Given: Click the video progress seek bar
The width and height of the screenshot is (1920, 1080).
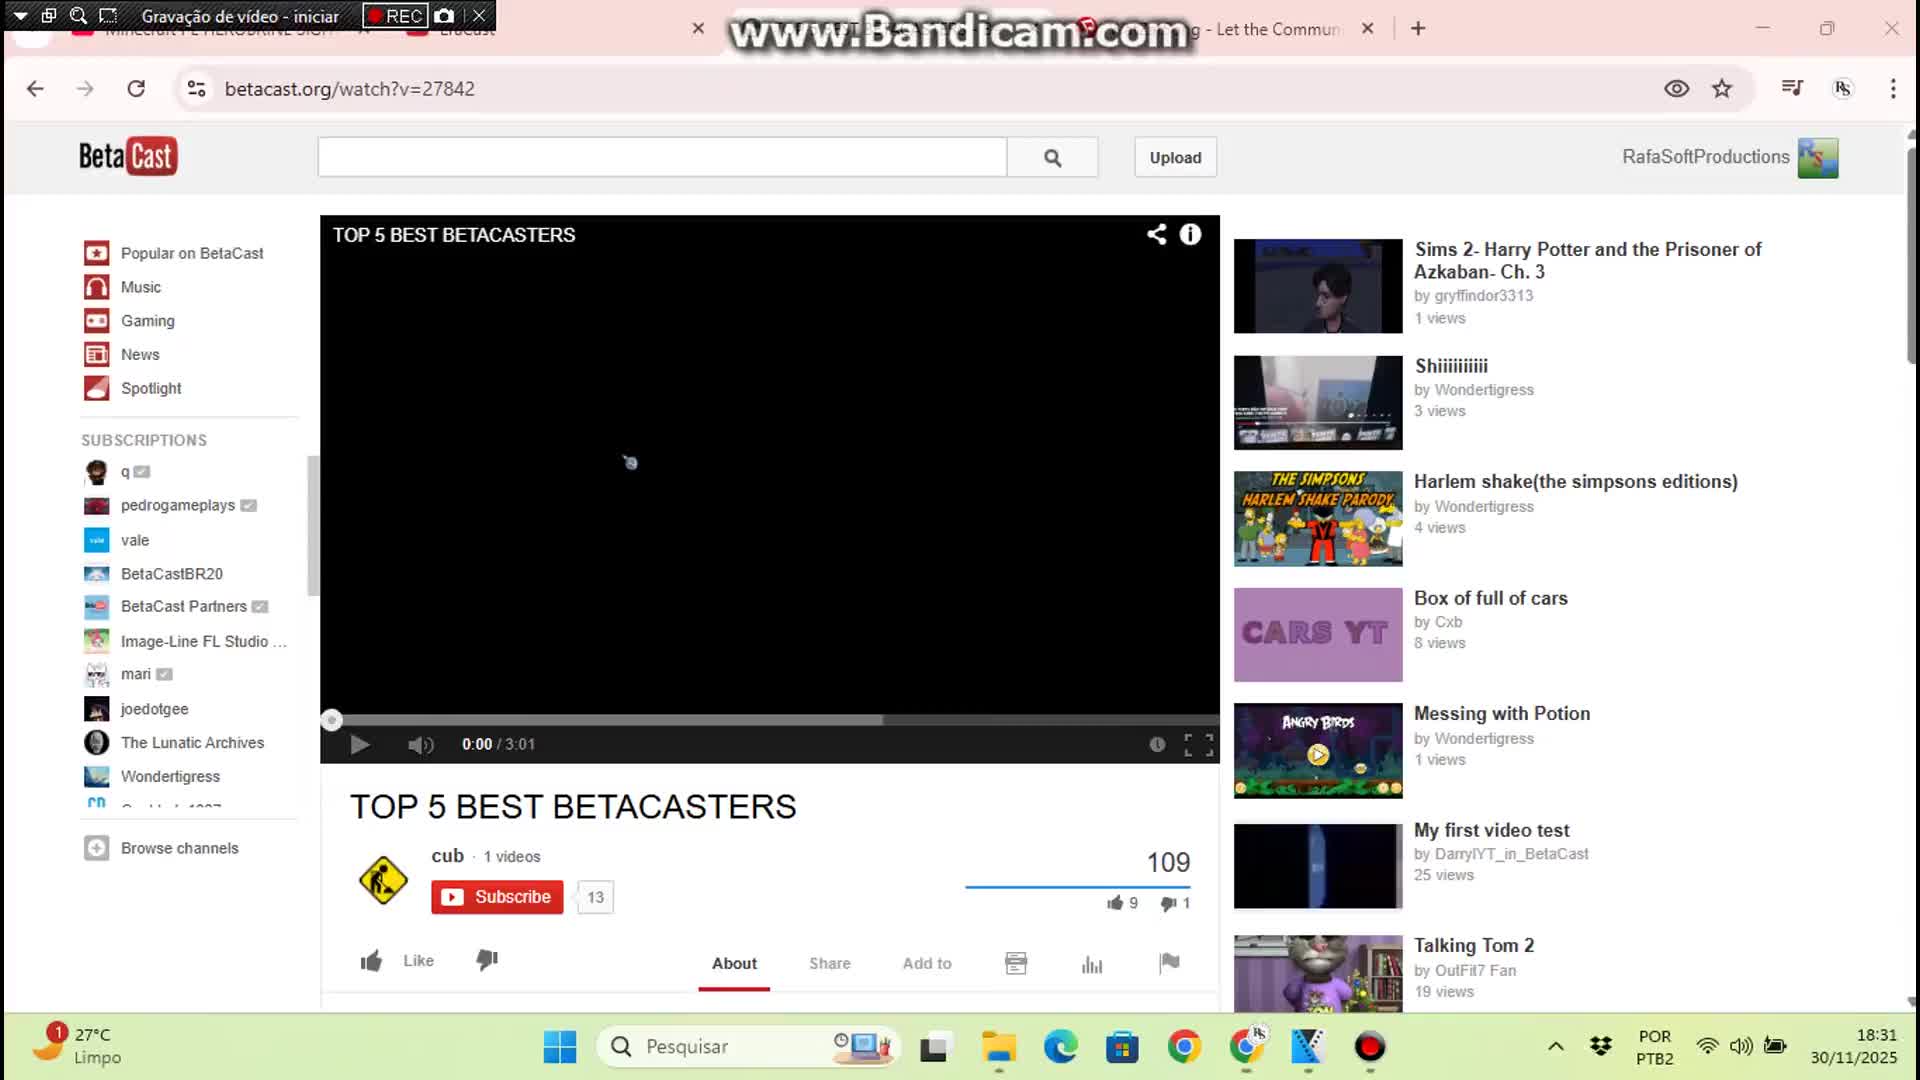Looking at the screenshot, I should click(x=770, y=720).
